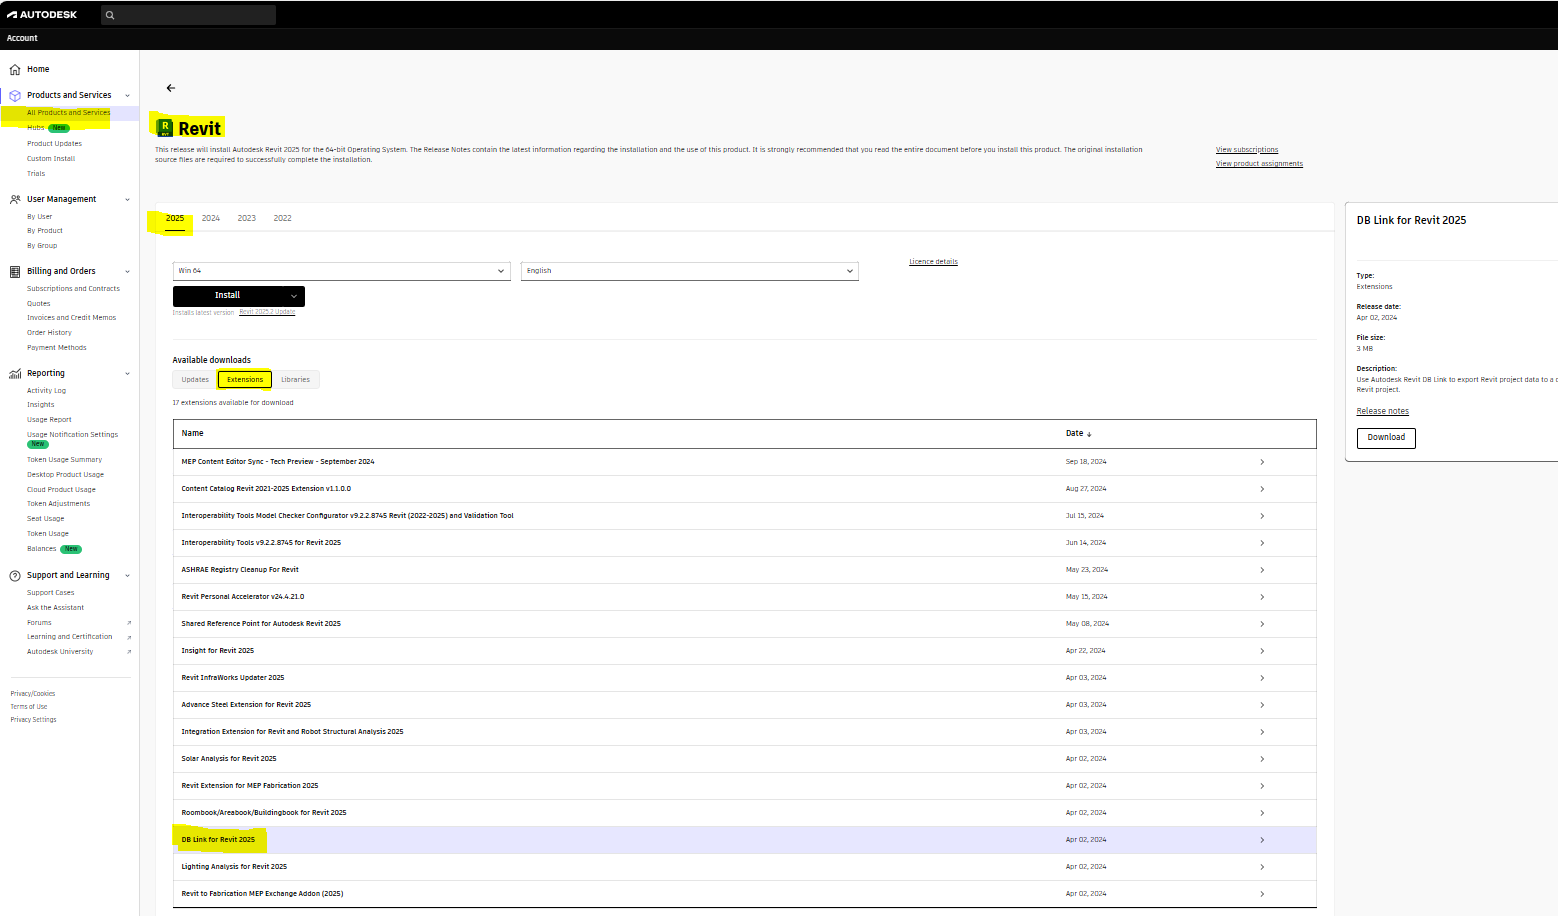1558x916 pixels.
Task: Click the search magnifier icon
Action: [x=110, y=15]
